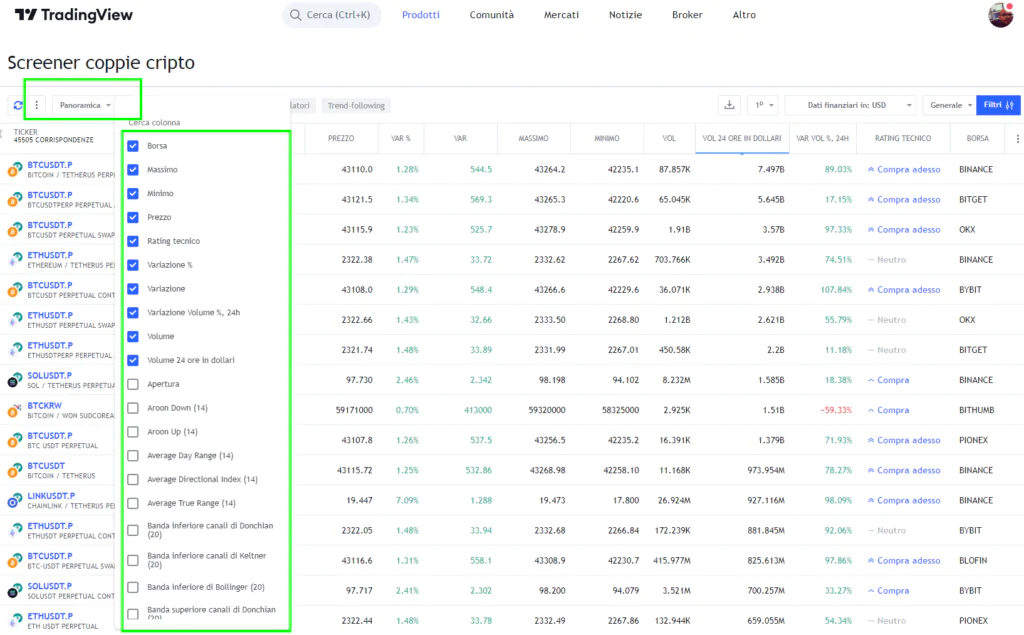Refresh the screener data with the reload icon
Image resolution: width=1024 pixels, height=635 pixels.
pos(18,105)
